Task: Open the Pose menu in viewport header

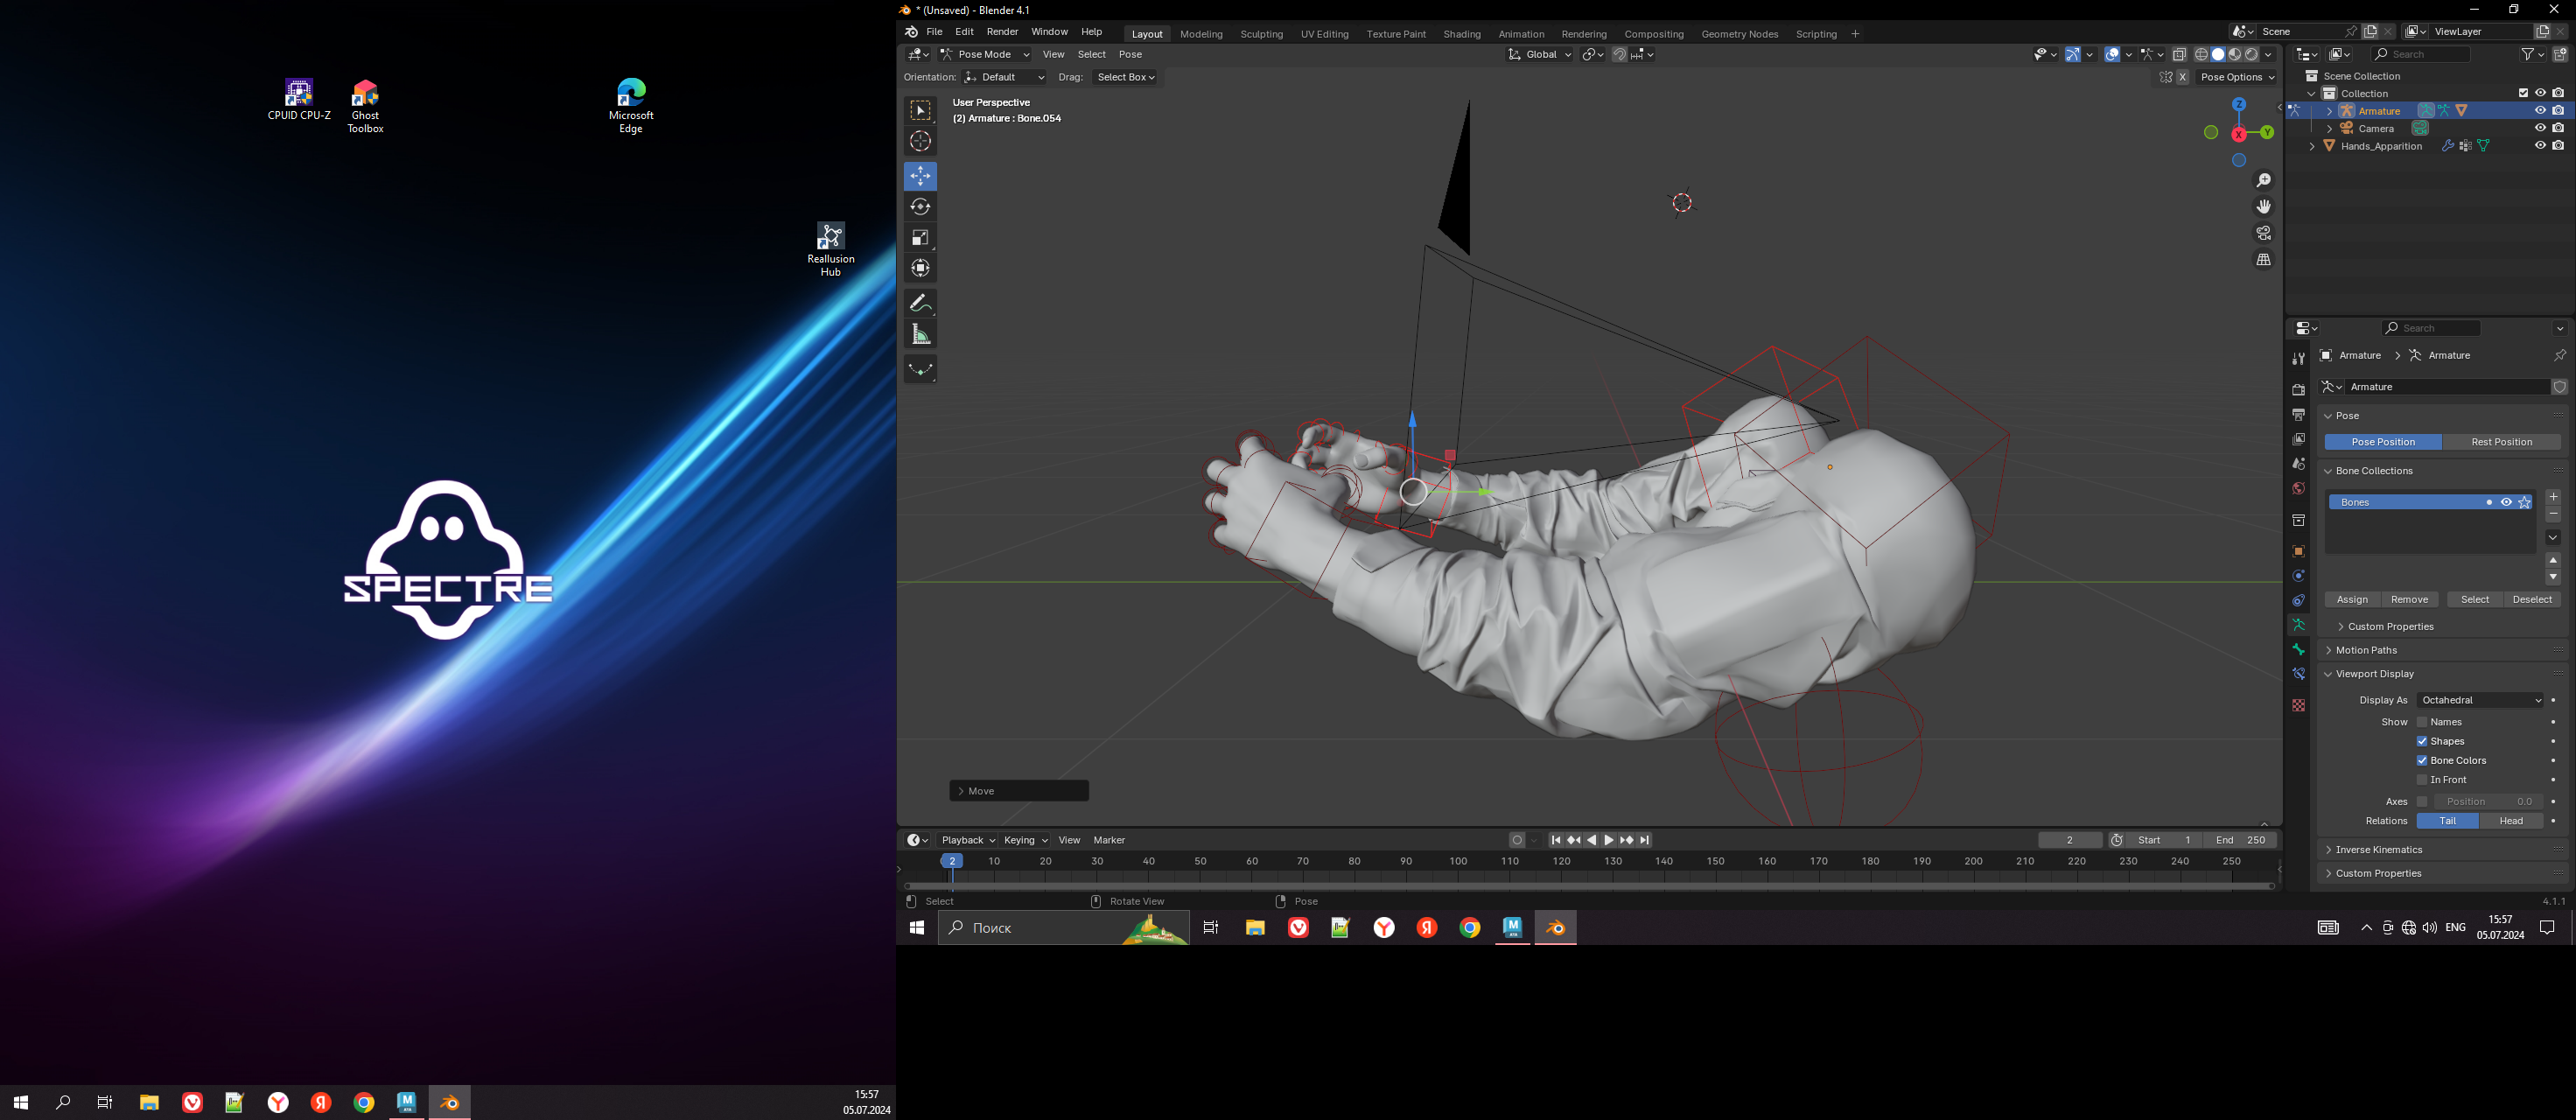Action: pos(1130,55)
